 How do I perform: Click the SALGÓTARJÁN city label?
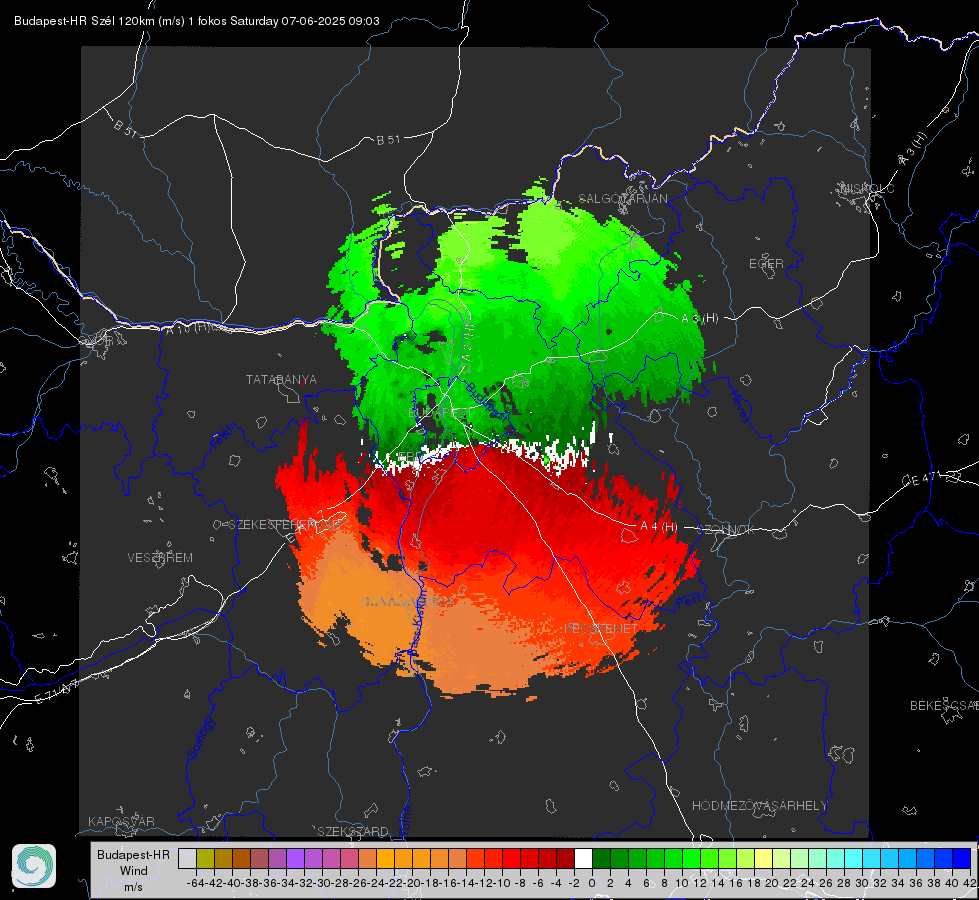[x=622, y=199]
